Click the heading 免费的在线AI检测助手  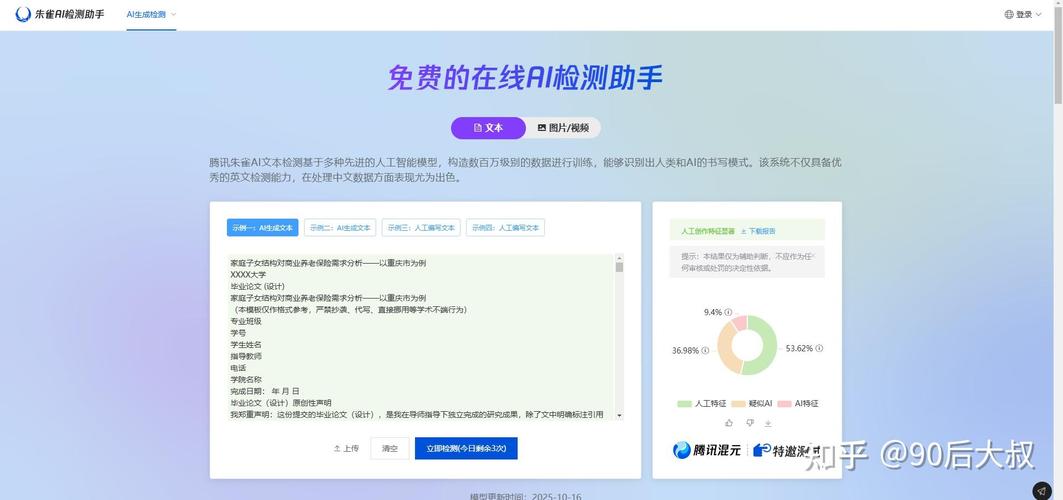tap(525, 78)
